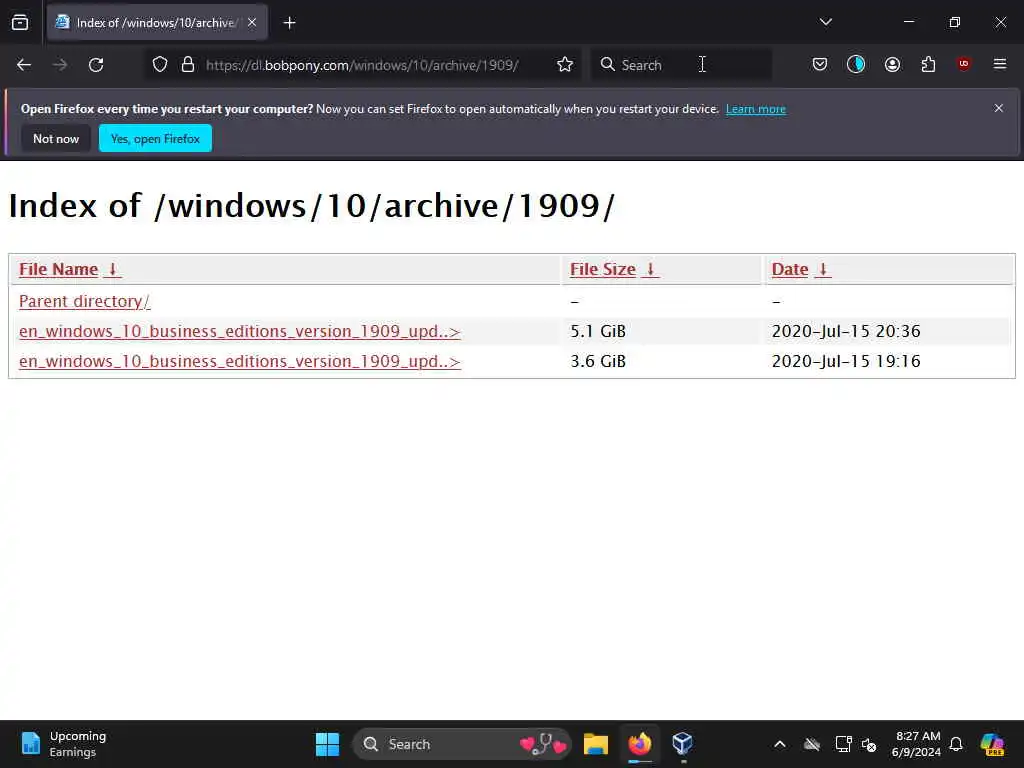Click the forward navigation arrow
The height and width of the screenshot is (768, 1024).
tap(60, 65)
